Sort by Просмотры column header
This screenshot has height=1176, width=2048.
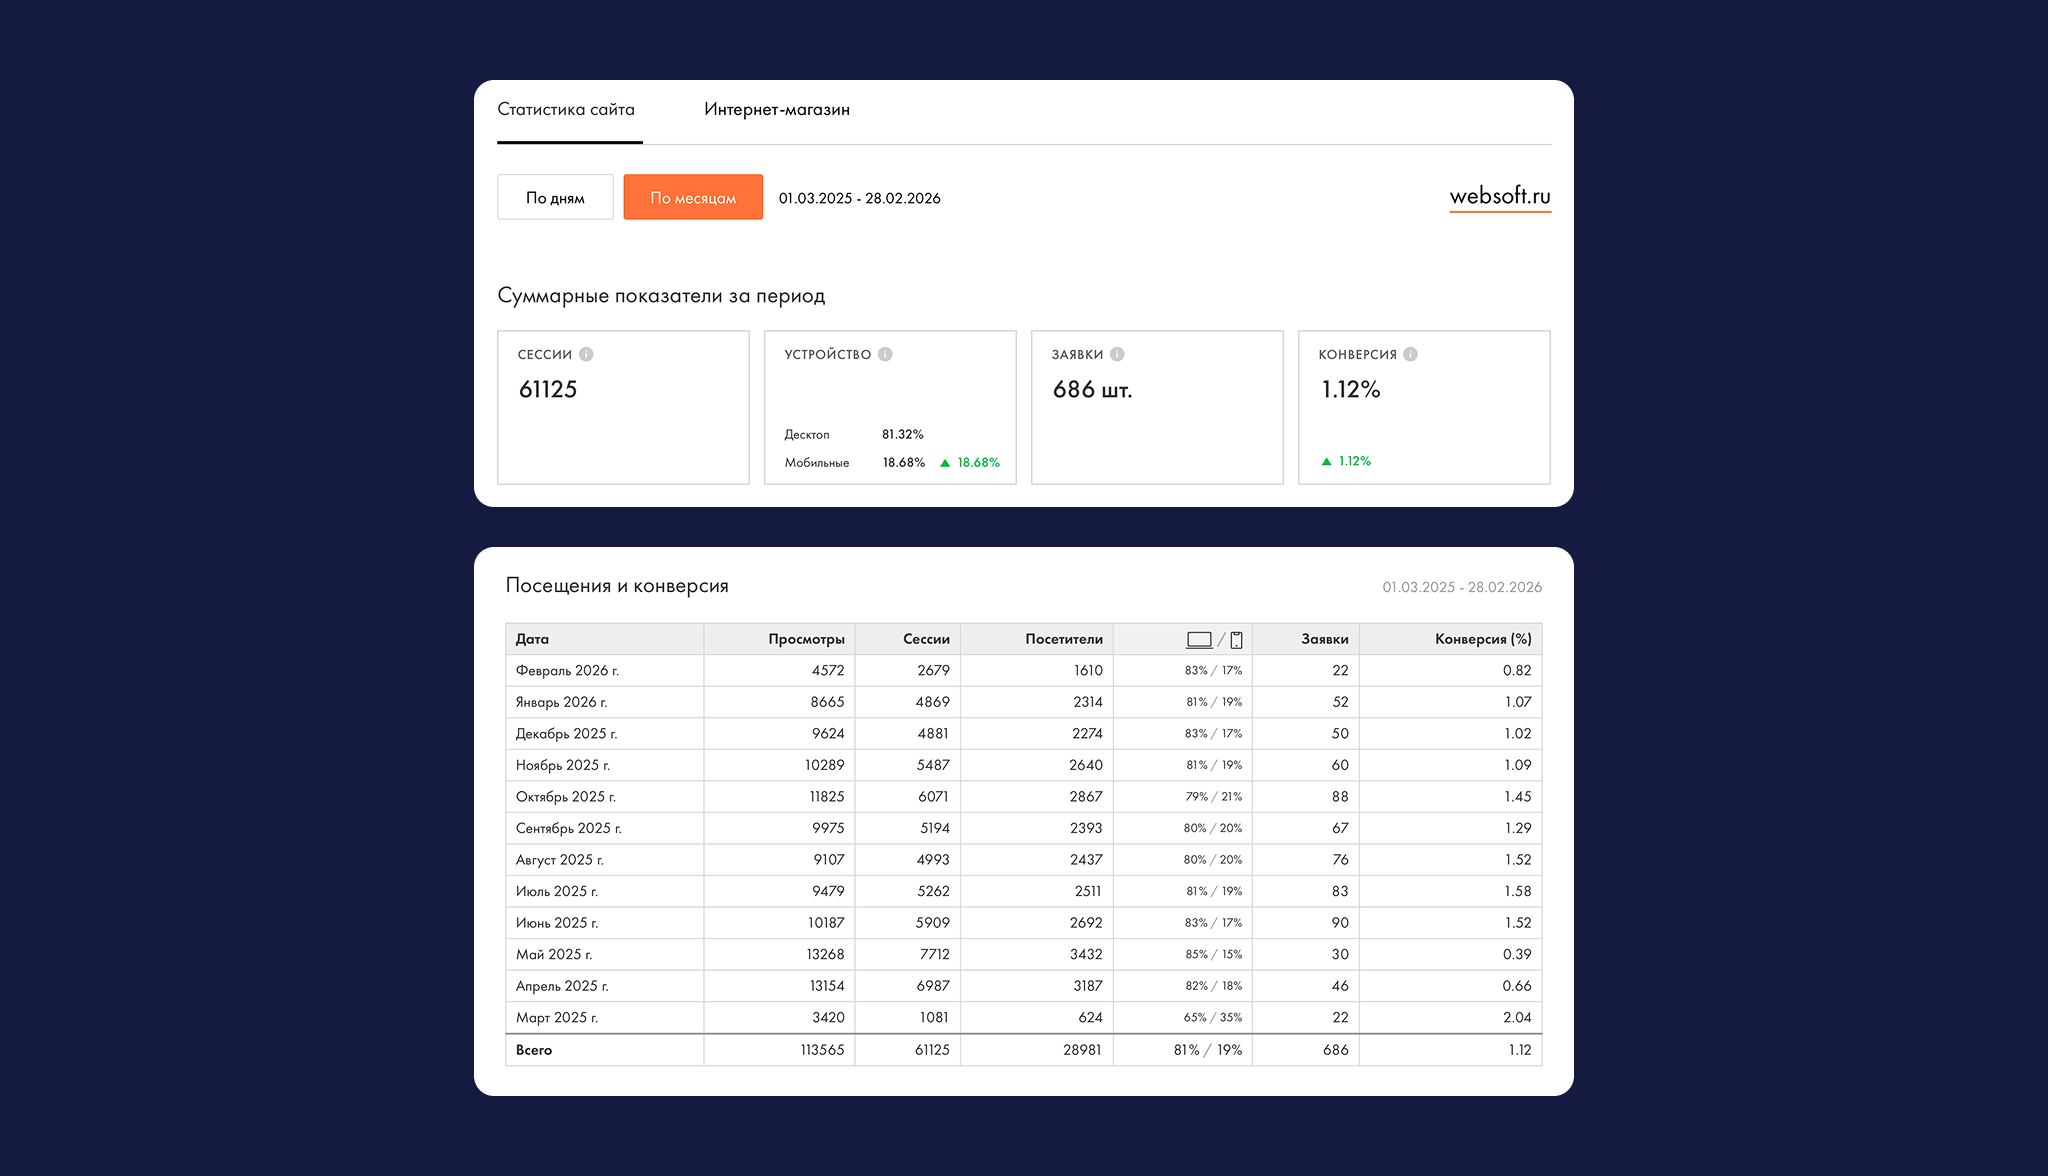tap(806, 639)
